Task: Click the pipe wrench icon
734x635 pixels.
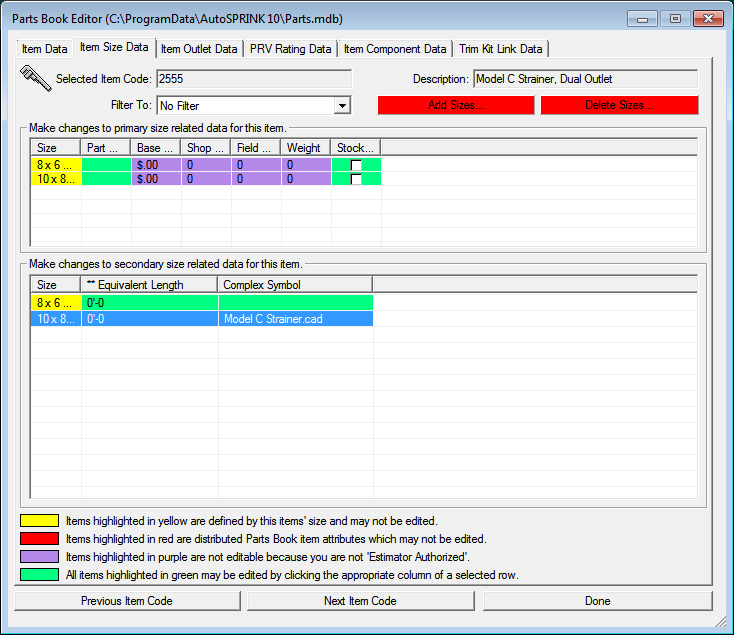Action: [x=34, y=78]
